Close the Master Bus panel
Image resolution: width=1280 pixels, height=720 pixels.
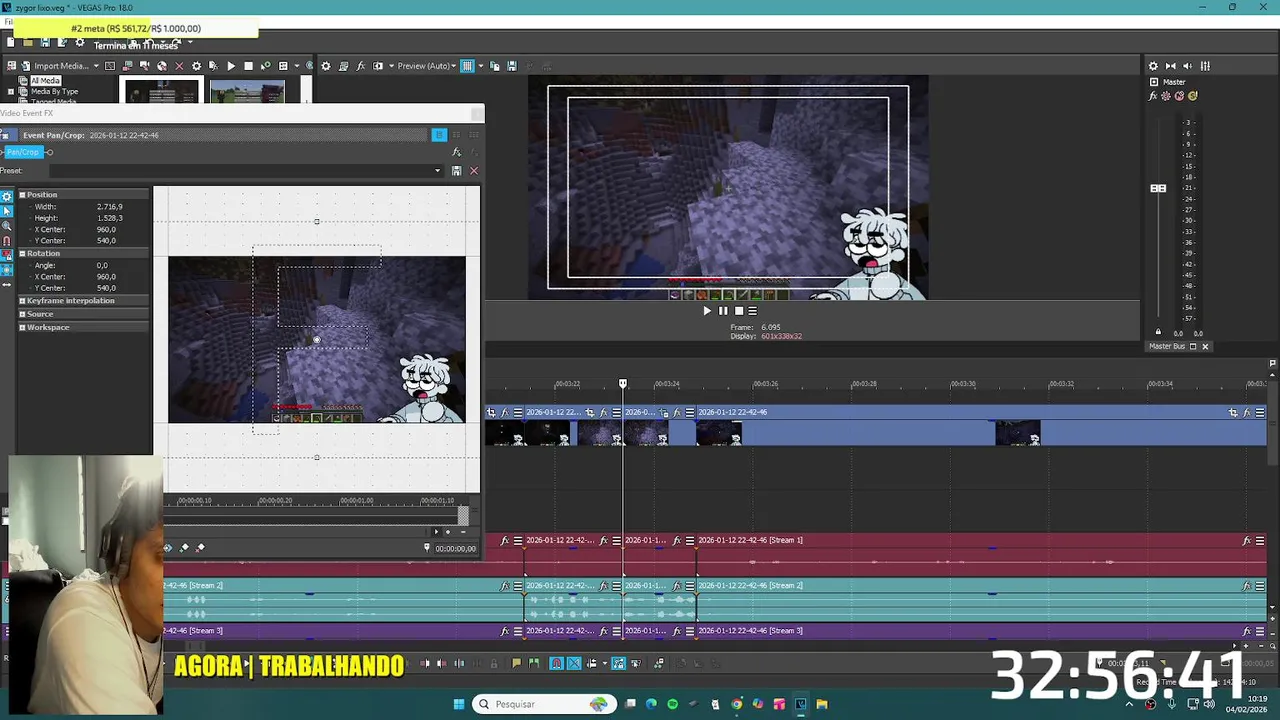(1205, 347)
